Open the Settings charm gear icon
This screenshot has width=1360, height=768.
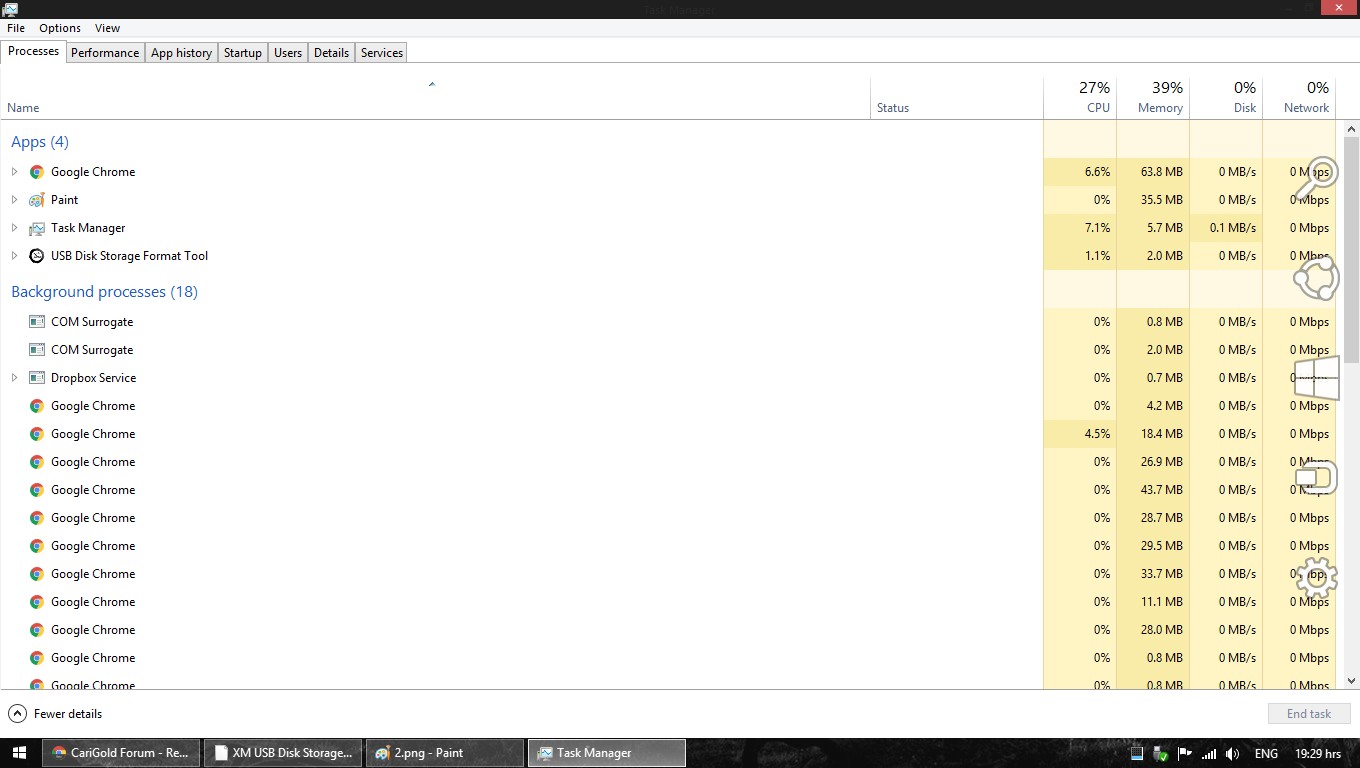point(1316,577)
